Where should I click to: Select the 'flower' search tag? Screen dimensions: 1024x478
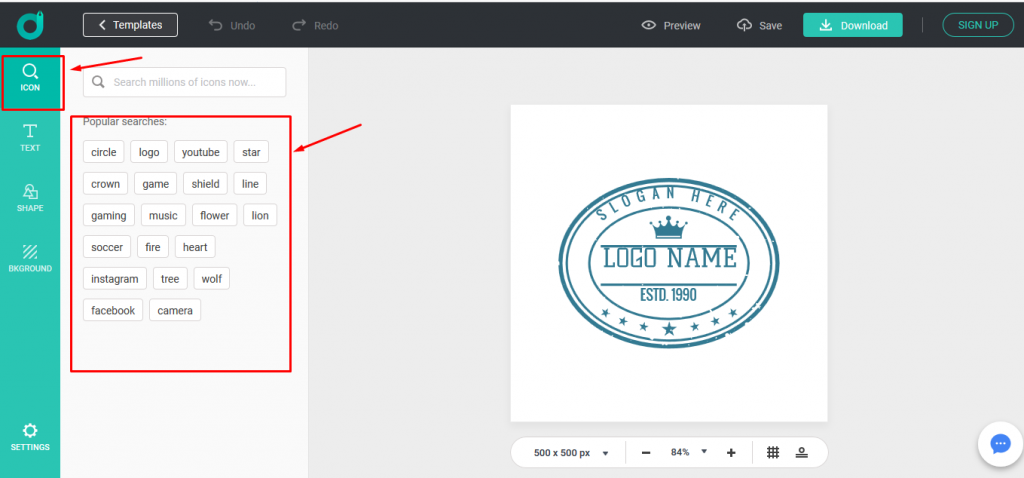[x=214, y=215]
